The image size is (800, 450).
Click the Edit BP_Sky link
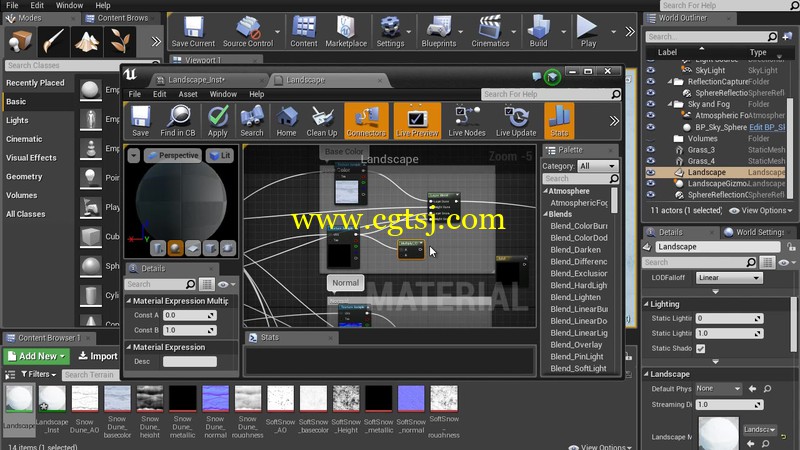[767, 127]
